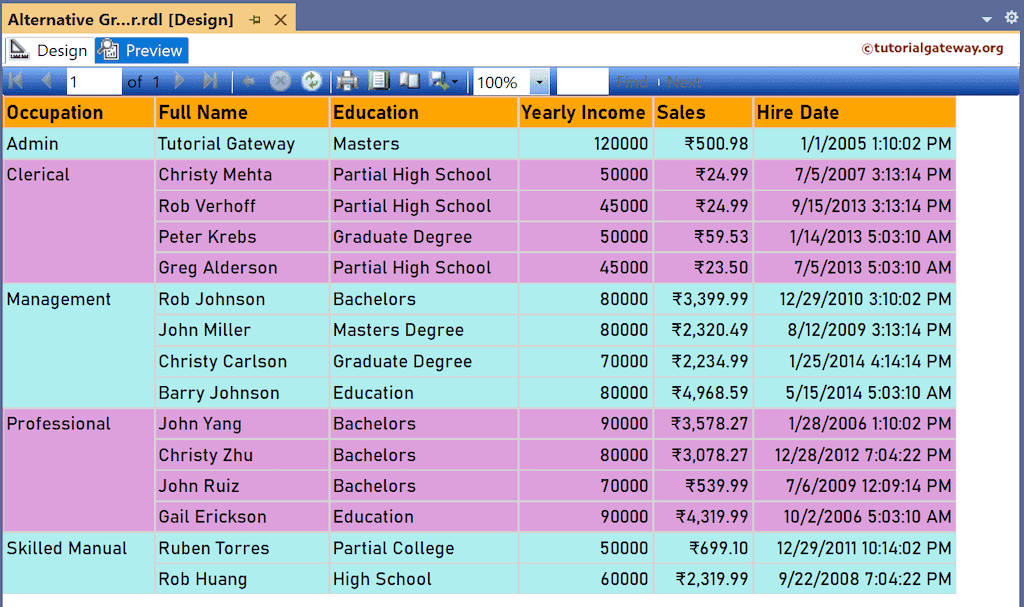Image resolution: width=1024 pixels, height=607 pixels.
Task: Click the current page number field
Action: 93,82
